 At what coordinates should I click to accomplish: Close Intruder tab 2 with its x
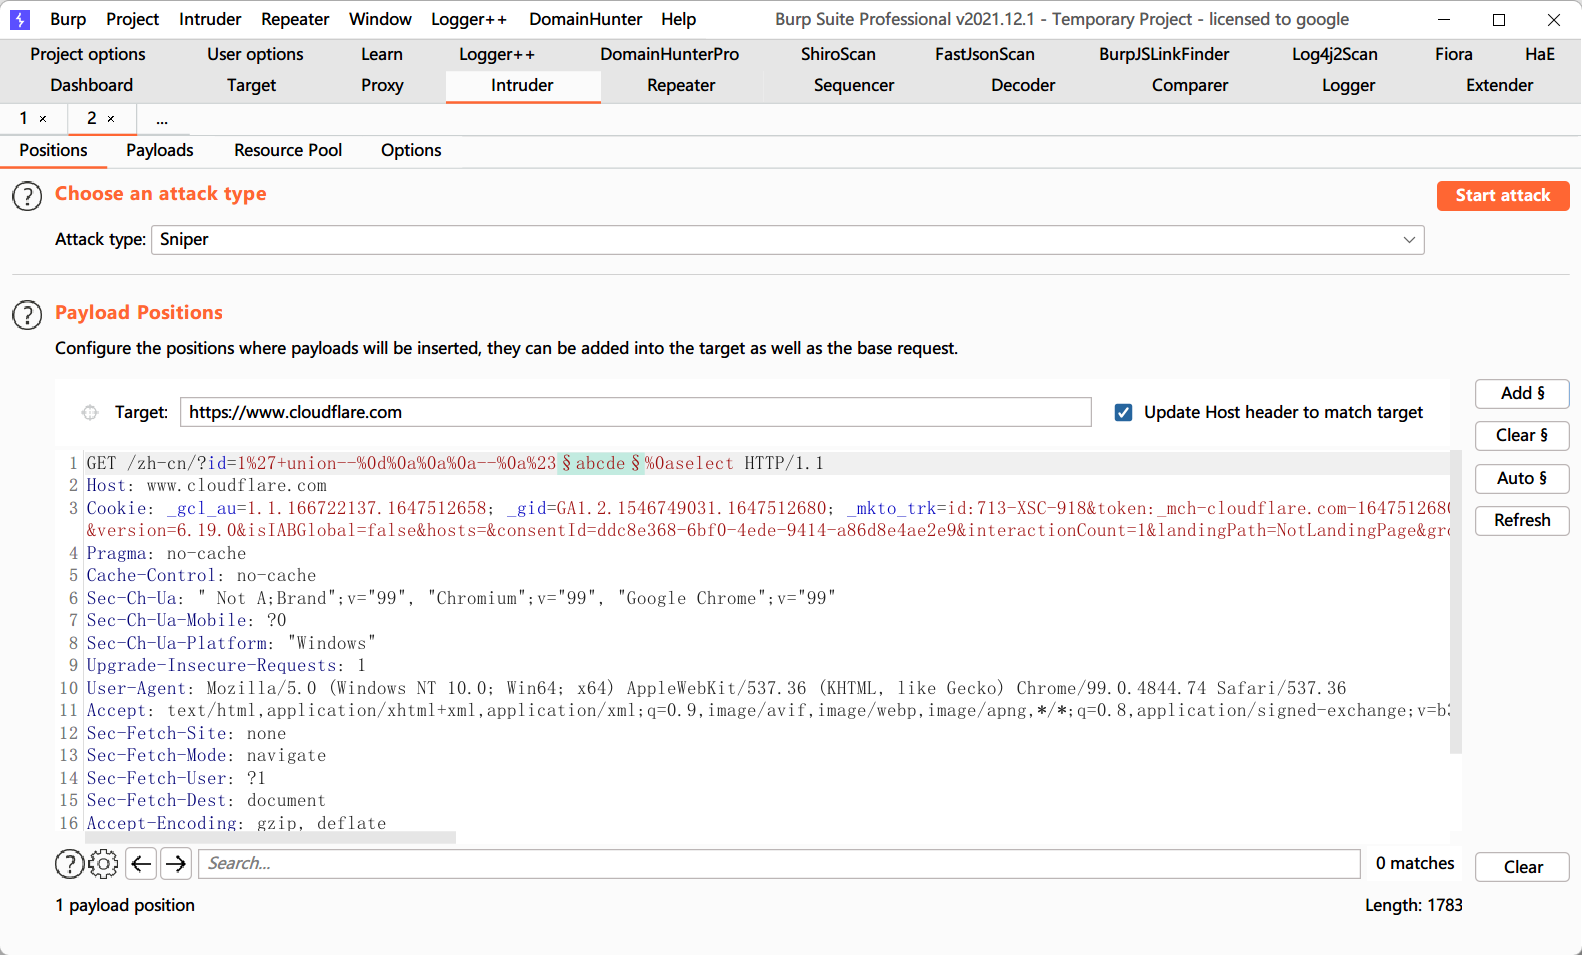(111, 119)
